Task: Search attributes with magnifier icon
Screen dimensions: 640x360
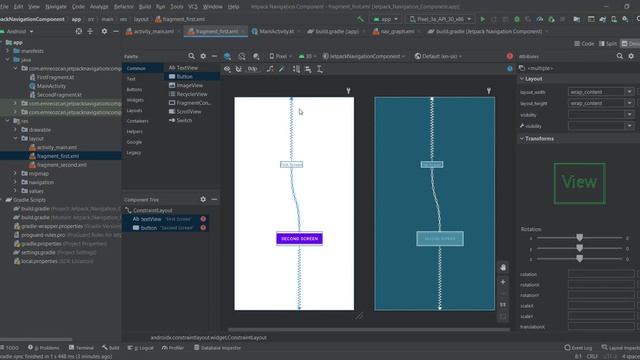Action: 620,56
